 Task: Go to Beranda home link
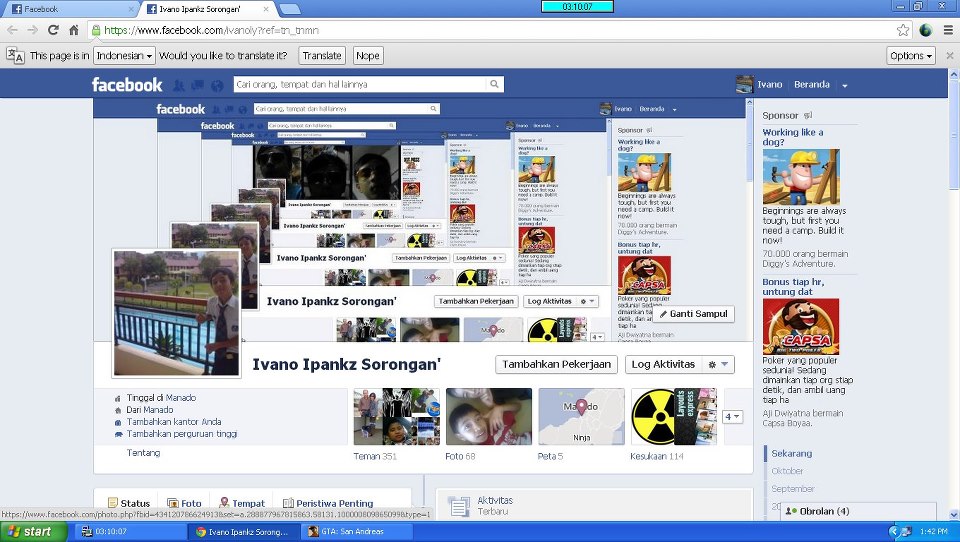coord(812,85)
